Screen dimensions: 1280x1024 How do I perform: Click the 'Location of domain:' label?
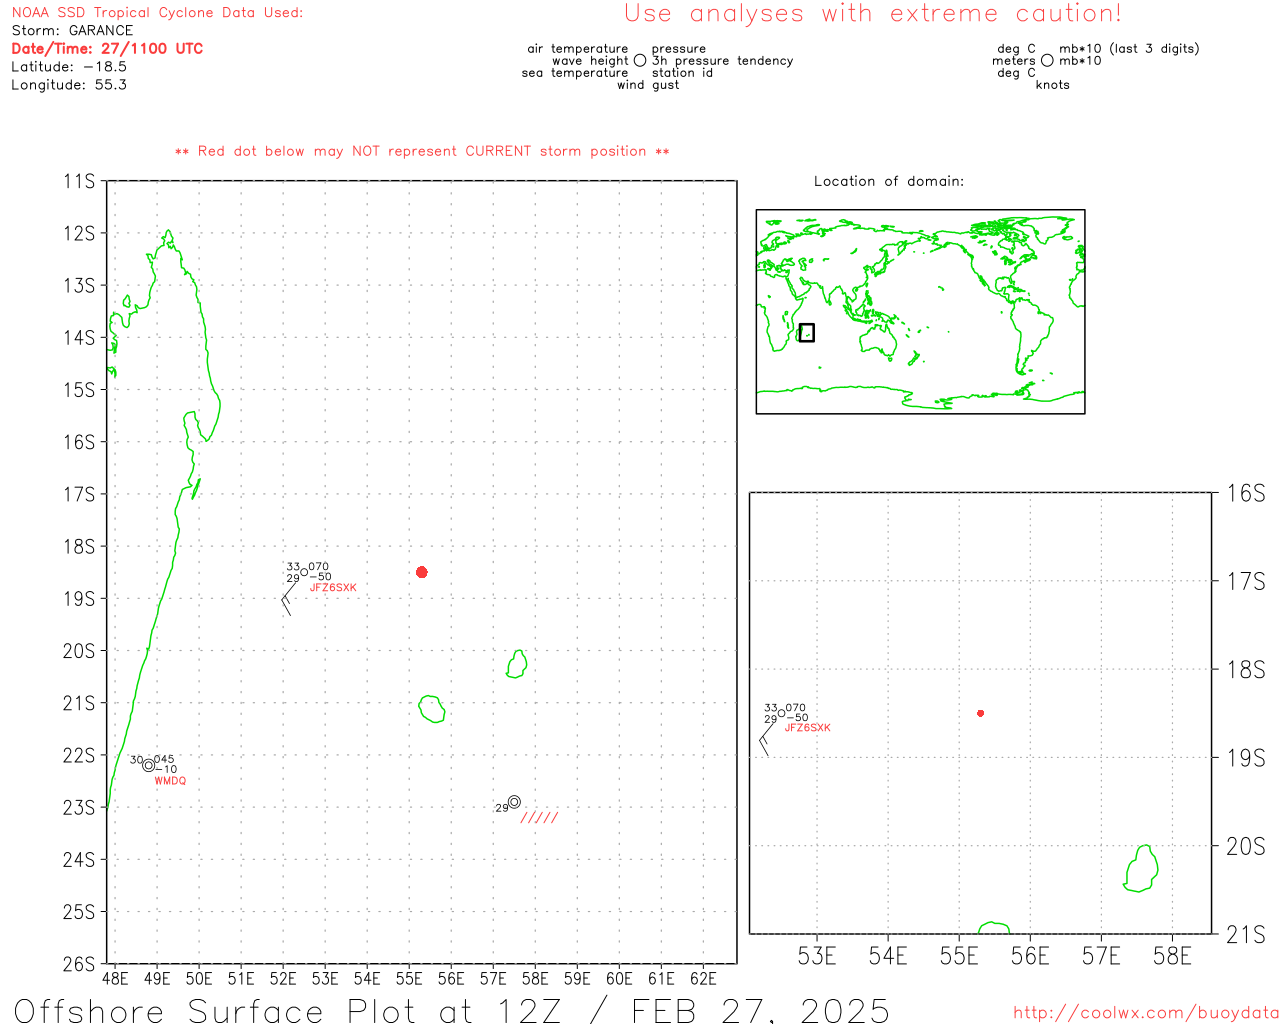tap(889, 182)
